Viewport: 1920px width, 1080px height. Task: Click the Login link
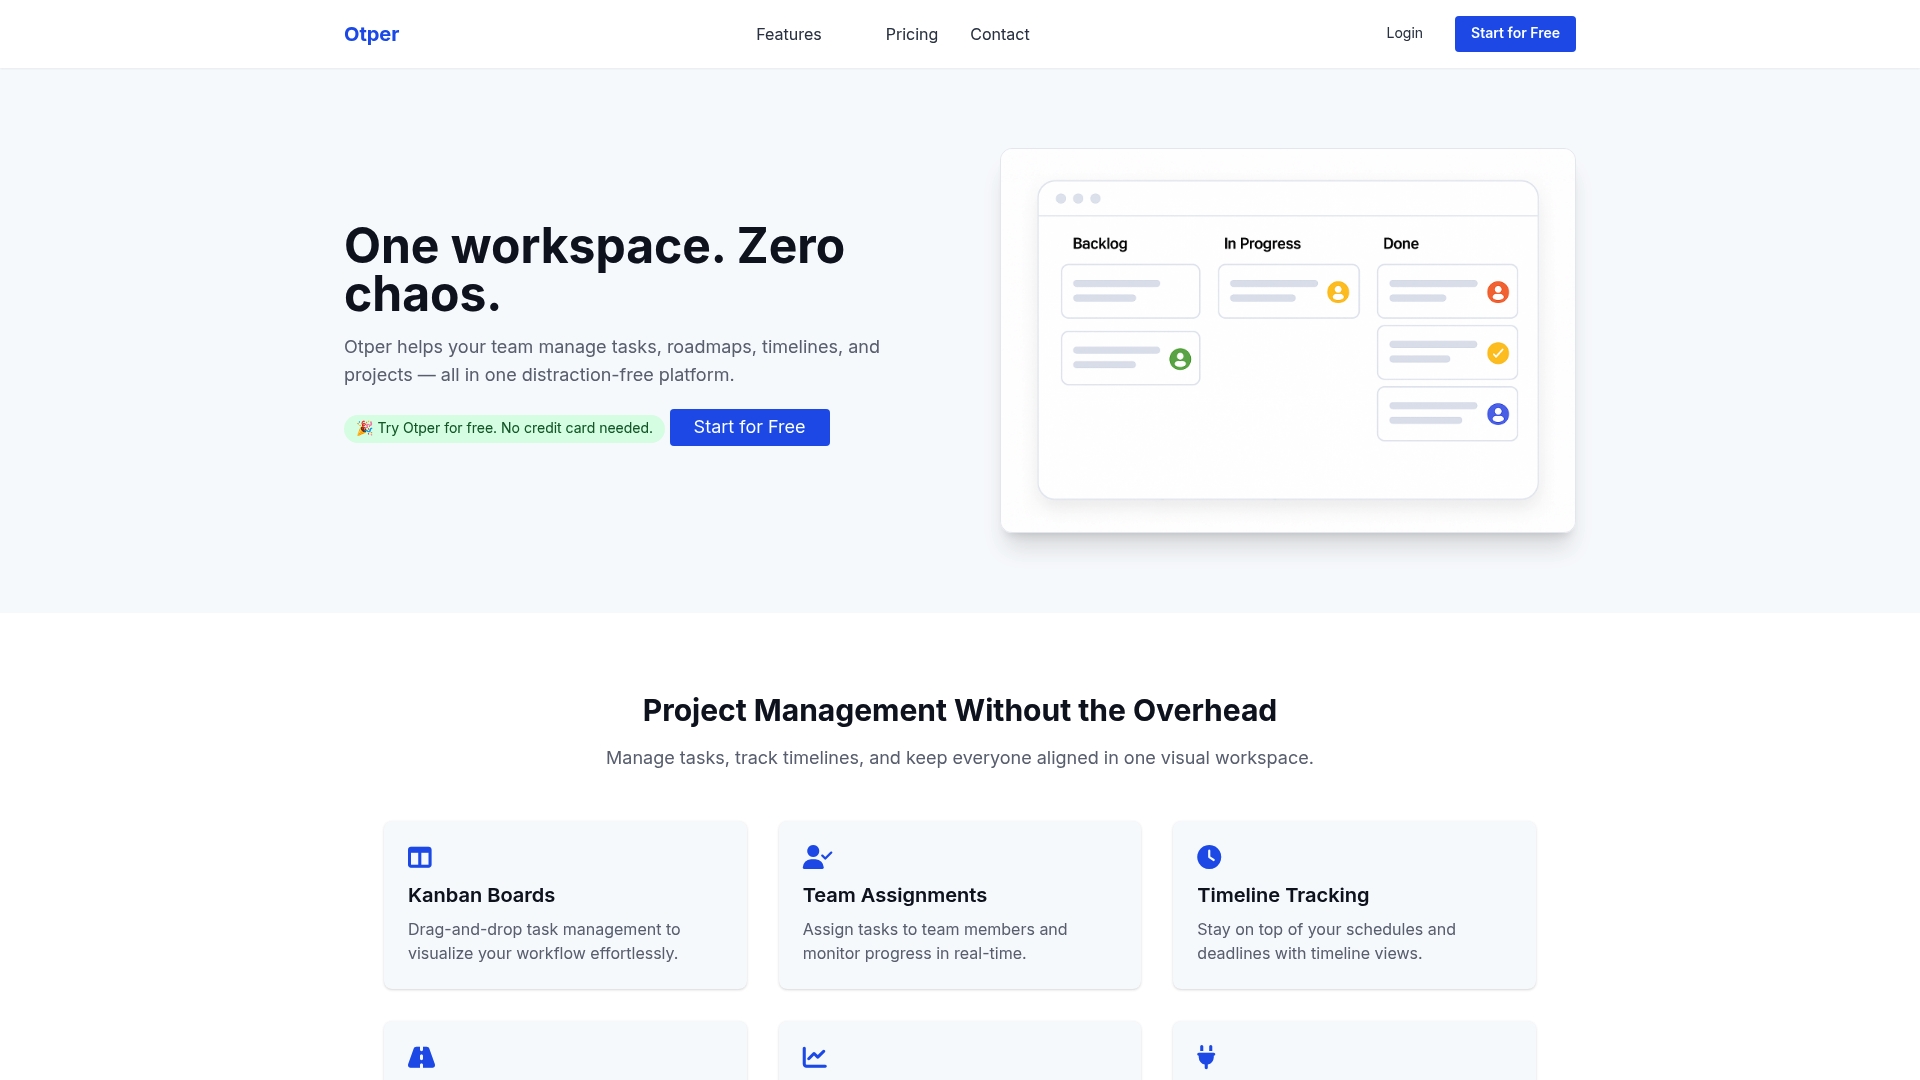(x=1404, y=33)
